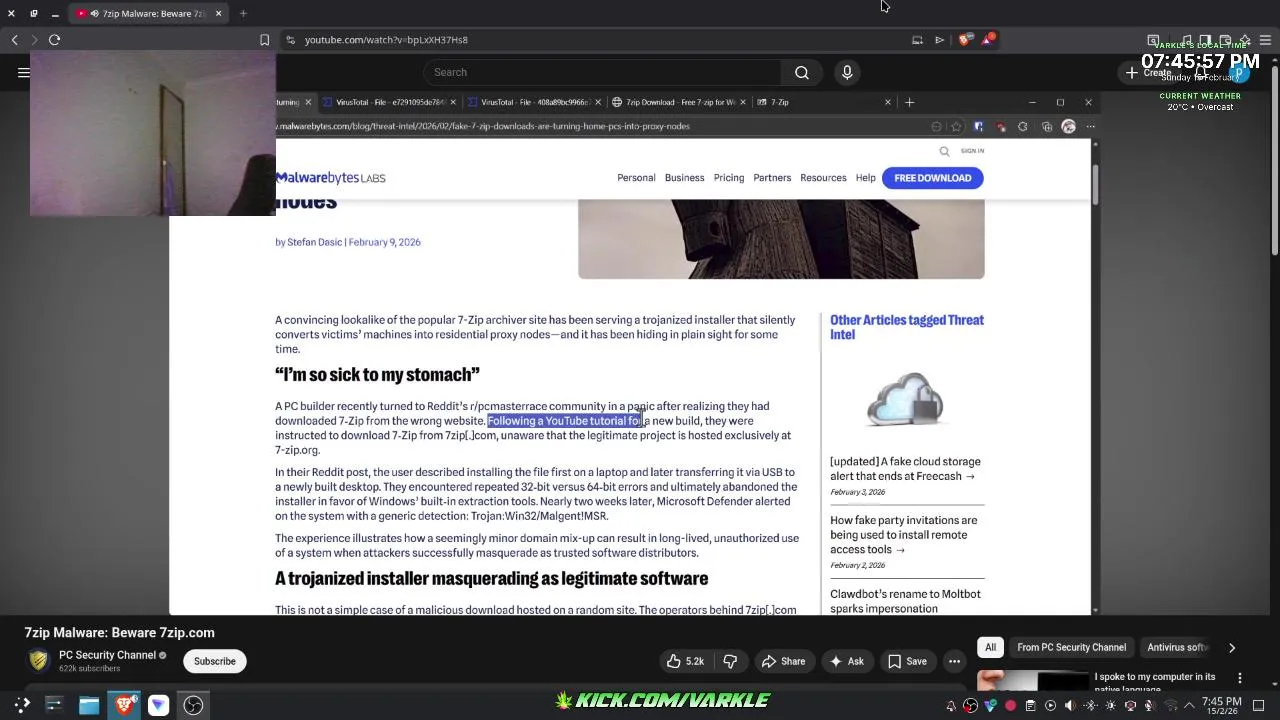Dislike the video with the thumbs-down
Image resolution: width=1280 pixels, height=720 pixels.
pyautogui.click(x=730, y=661)
